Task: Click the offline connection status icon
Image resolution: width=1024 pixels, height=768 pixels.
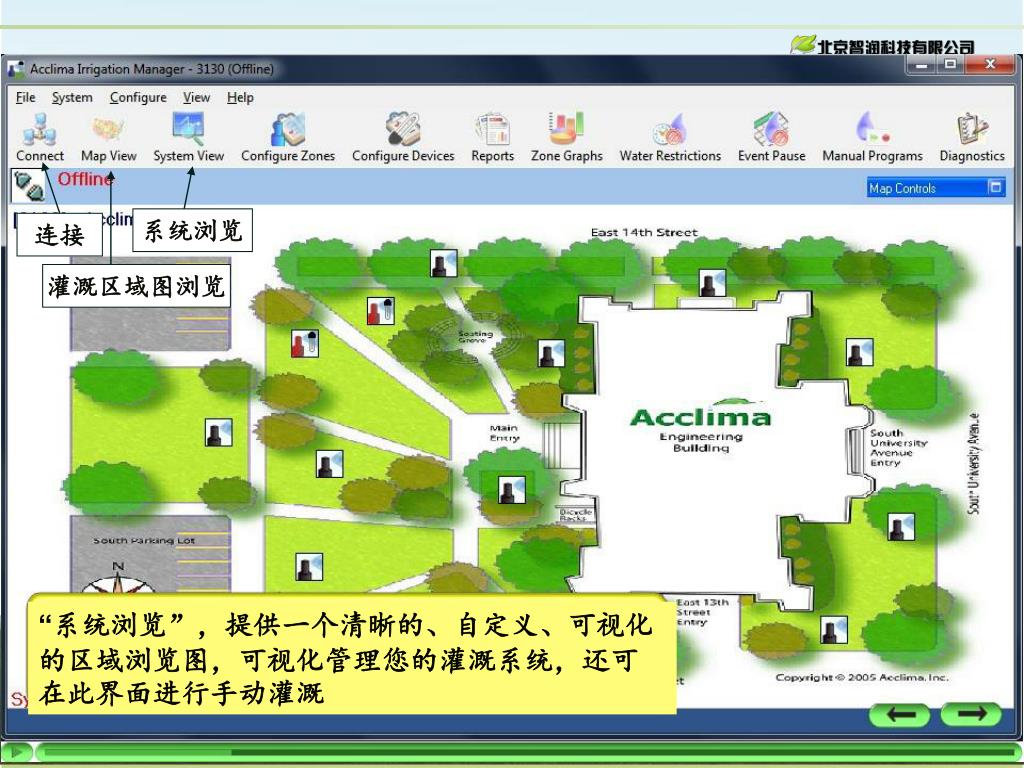Action: point(28,185)
